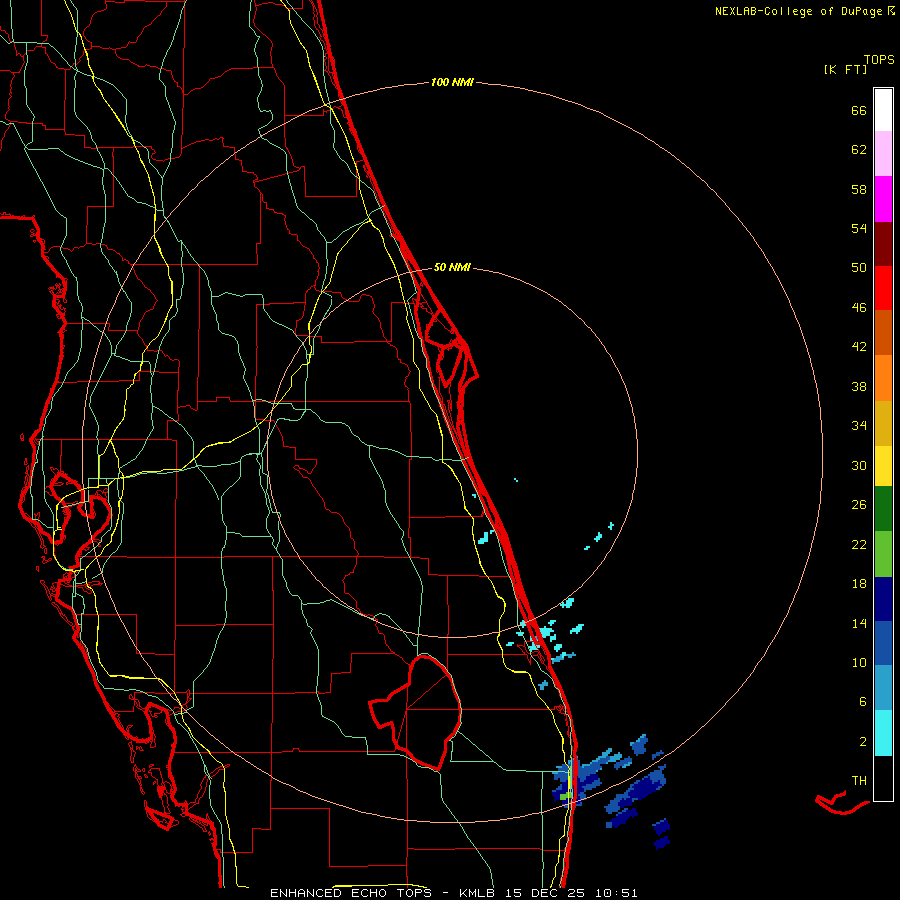Viewport: 900px width, 900px height.
Task: Click the TH legend label
Action: [859, 781]
